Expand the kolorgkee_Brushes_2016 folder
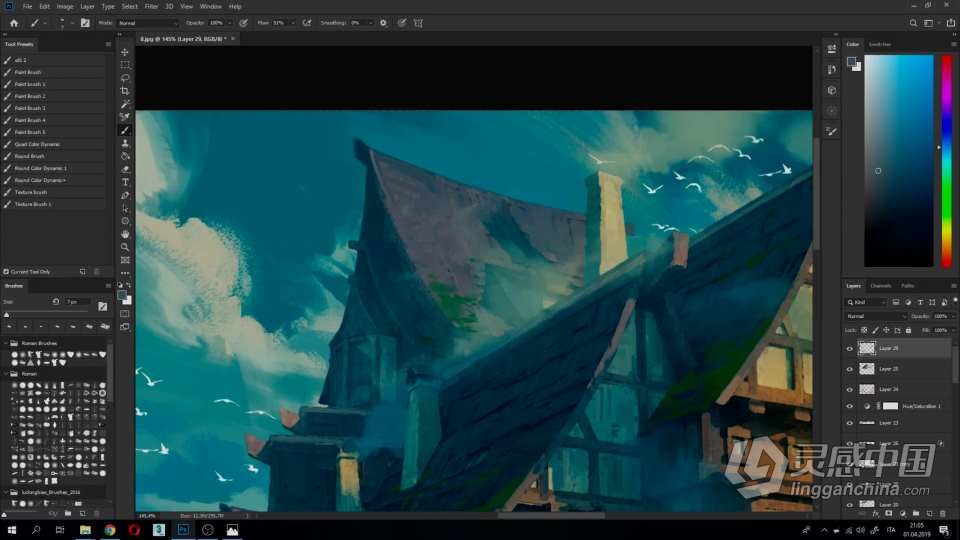Screen dimensions: 960x540 click(6, 492)
